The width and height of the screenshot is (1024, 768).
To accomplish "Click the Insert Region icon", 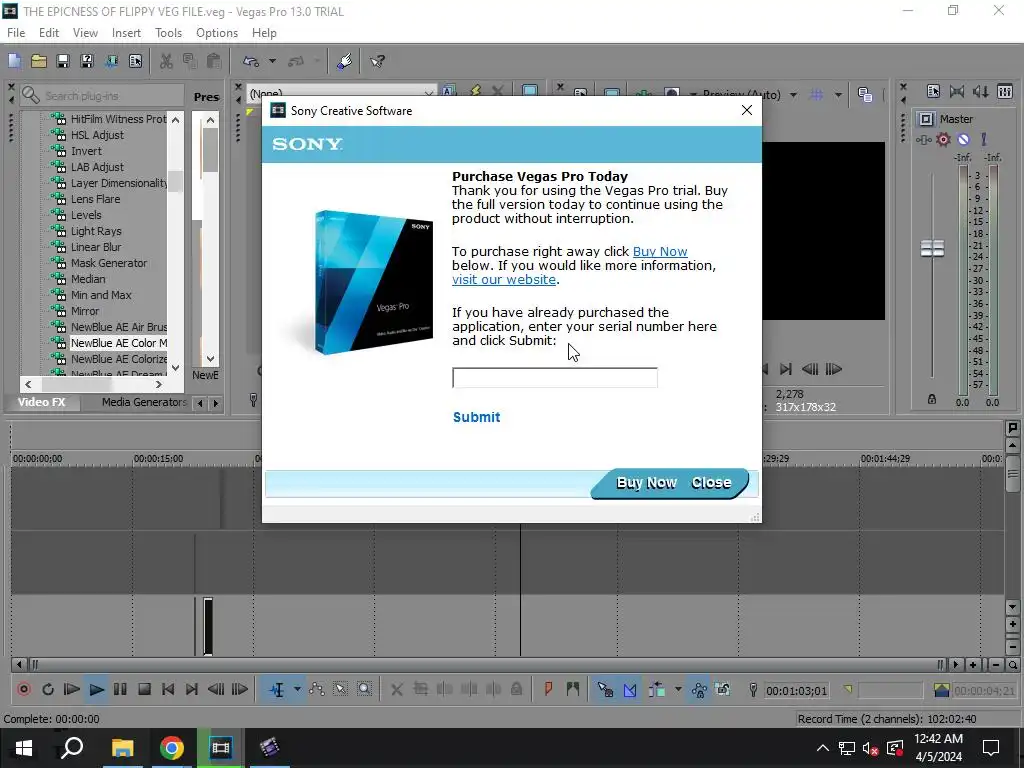I will (x=573, y=690).
